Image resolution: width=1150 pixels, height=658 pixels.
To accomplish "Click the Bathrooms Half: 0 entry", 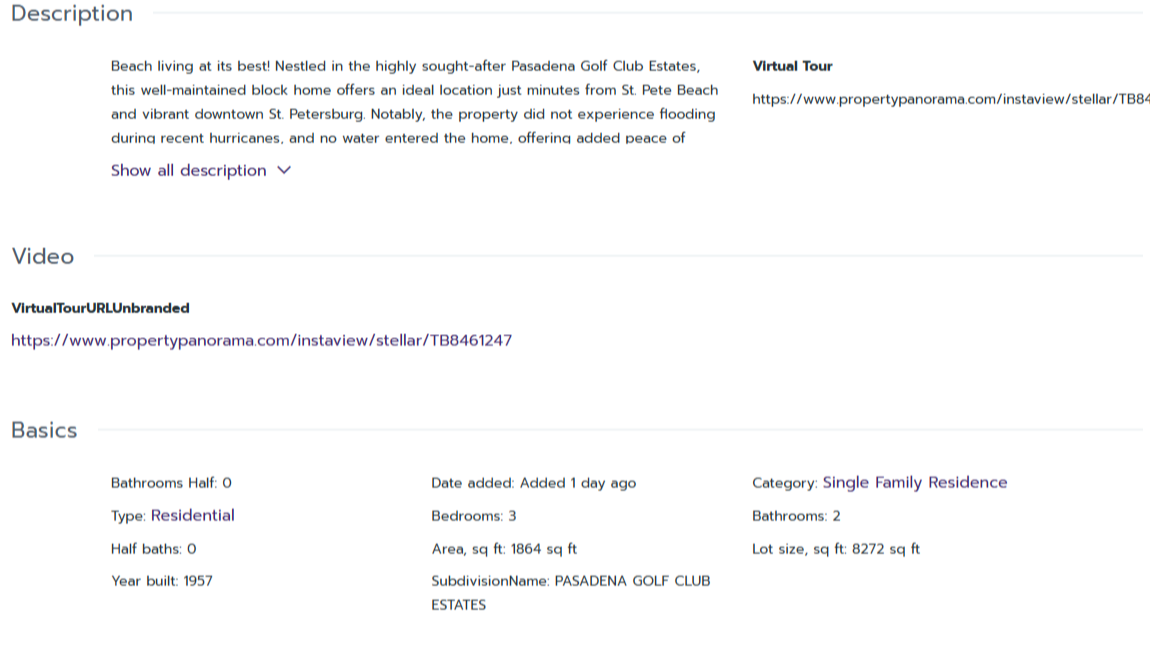I will point(171,483).
